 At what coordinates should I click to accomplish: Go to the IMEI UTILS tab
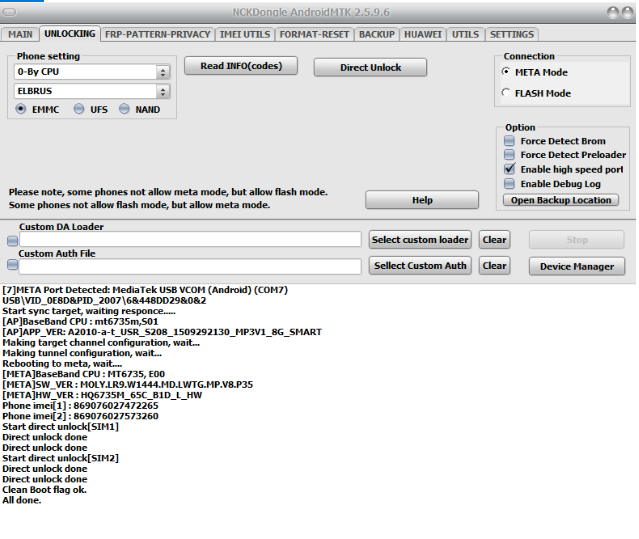[x=245, y=34]
